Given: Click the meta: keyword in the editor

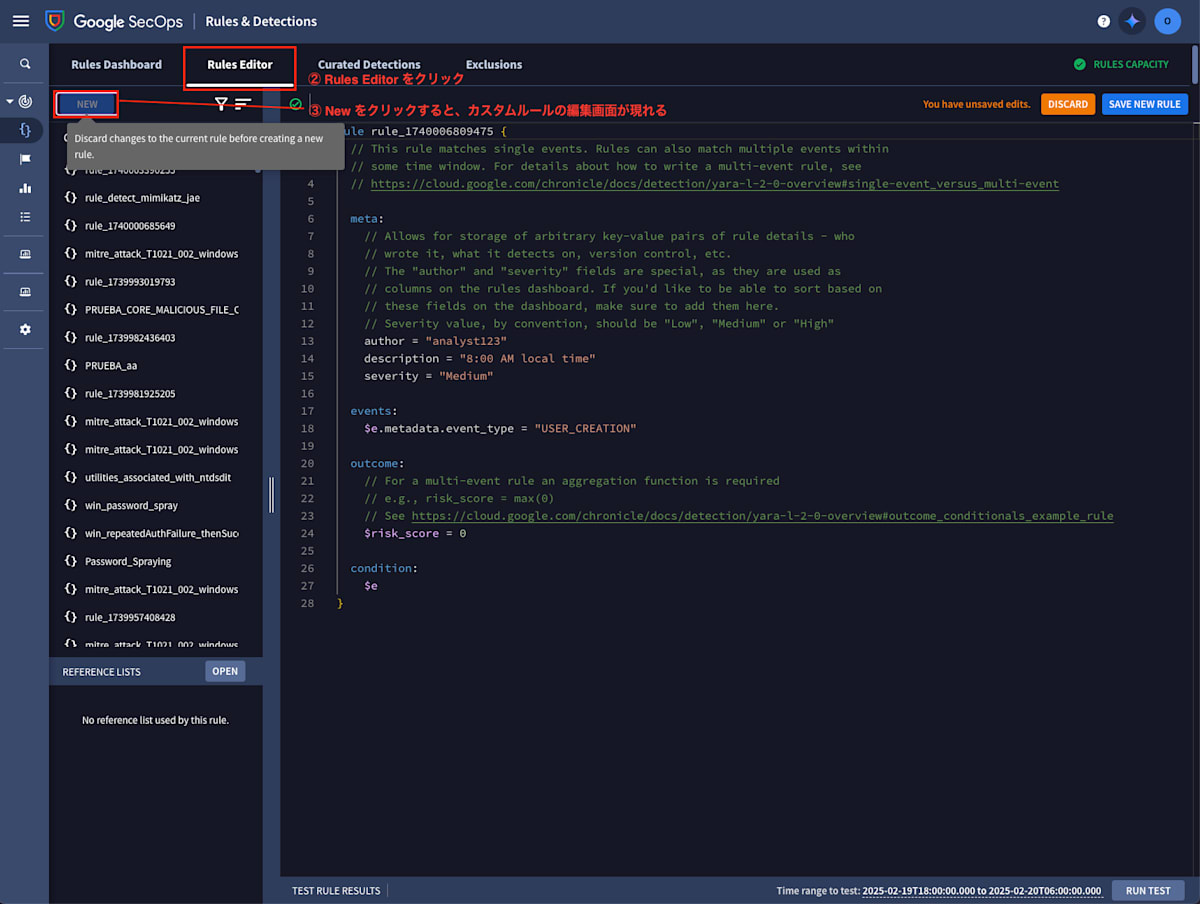Looking at the screenshot, I should pyautogui.click(x=367, y=219).
